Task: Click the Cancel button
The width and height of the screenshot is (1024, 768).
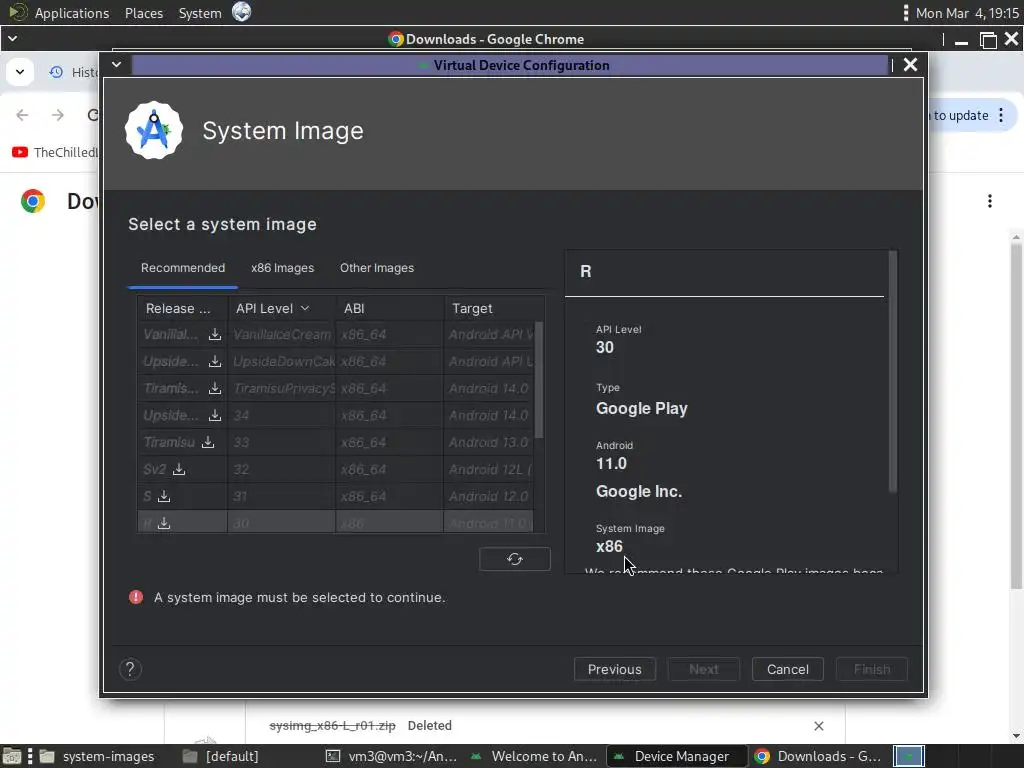Action: [788, 669]
